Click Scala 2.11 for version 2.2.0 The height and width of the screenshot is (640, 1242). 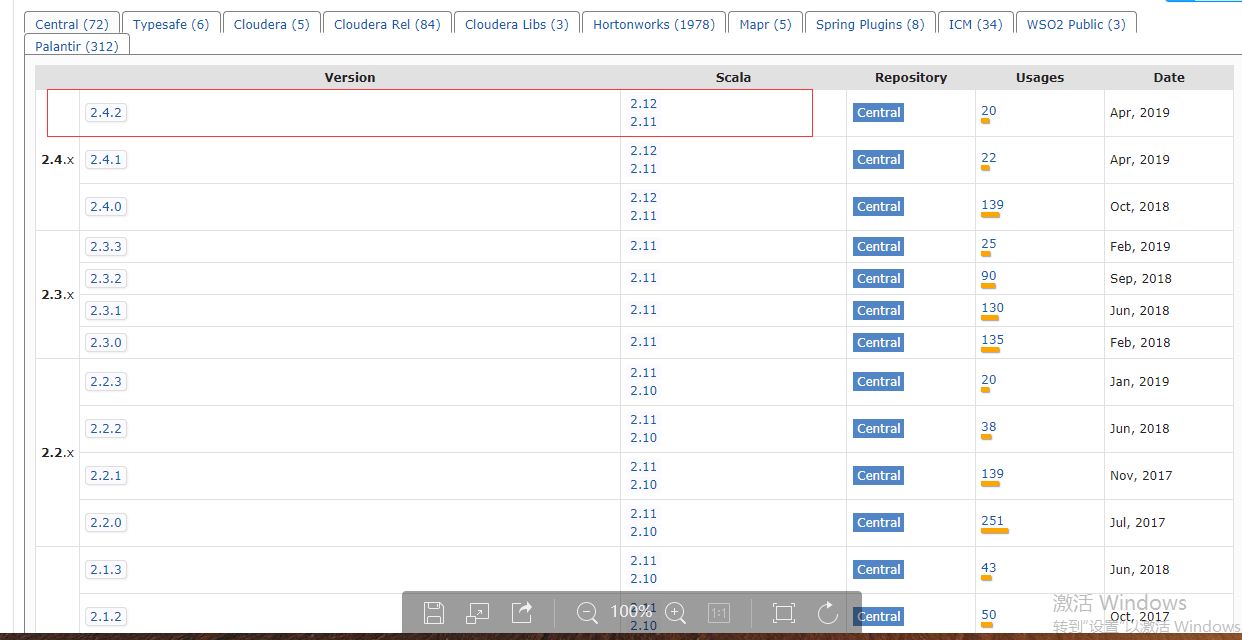coord(643,514)
